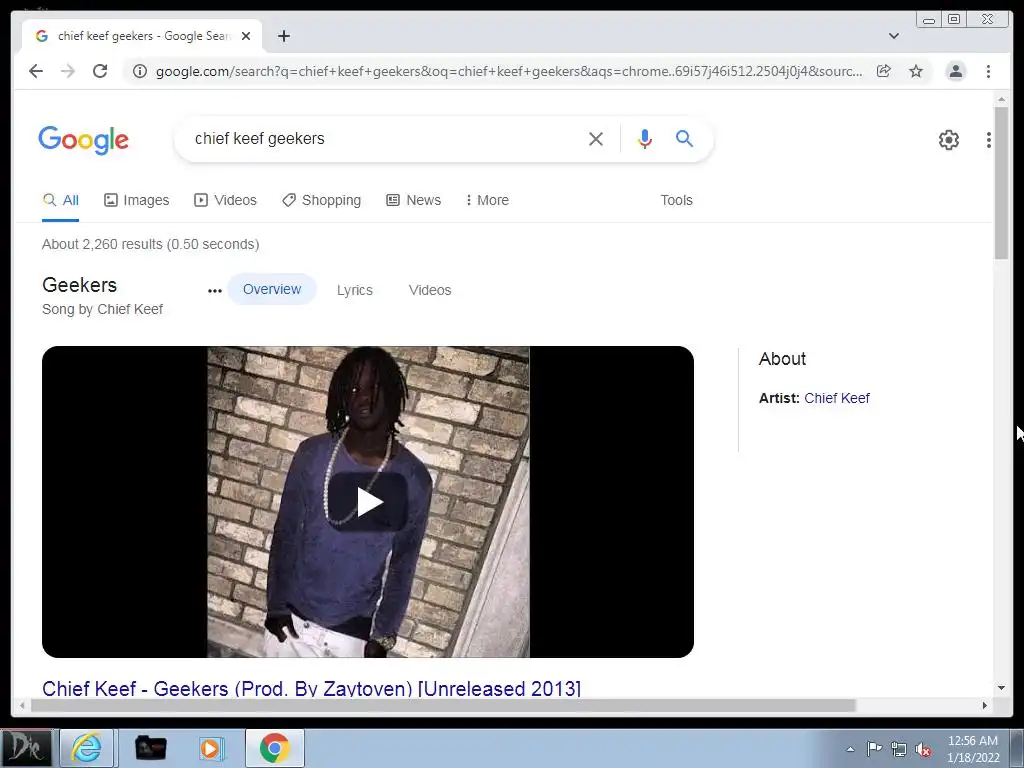Click the URL address bar
The width and height of the screenshot is (1024, 768).
509,71
